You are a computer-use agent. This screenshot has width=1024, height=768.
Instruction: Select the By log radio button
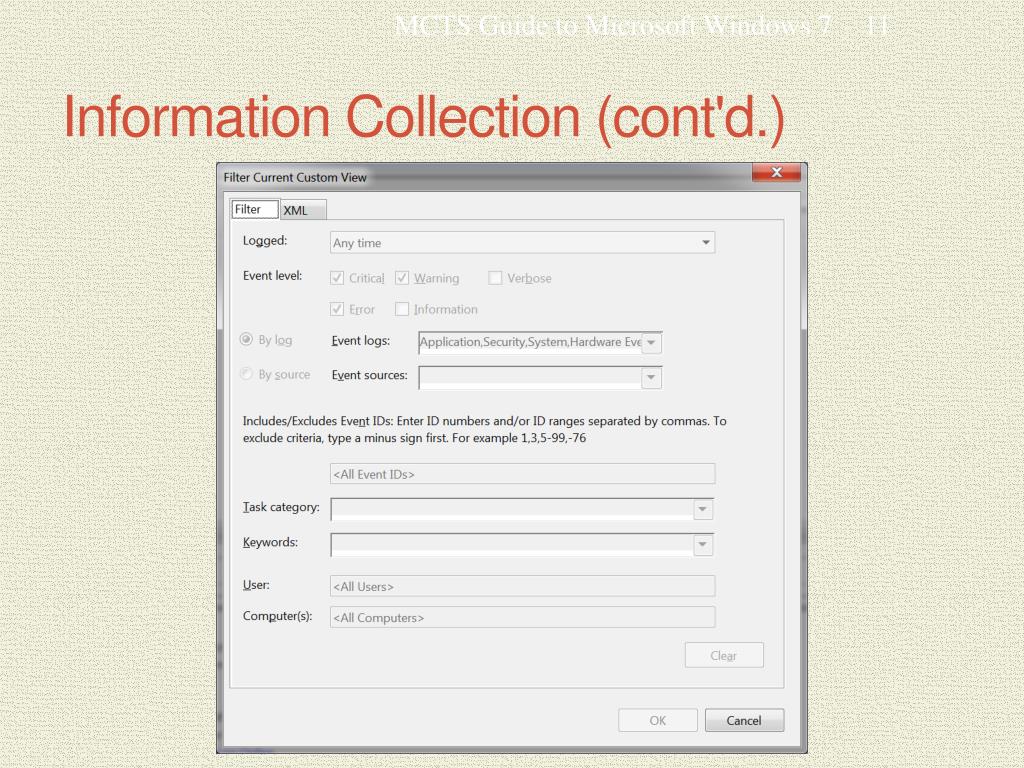pos(246,339)
